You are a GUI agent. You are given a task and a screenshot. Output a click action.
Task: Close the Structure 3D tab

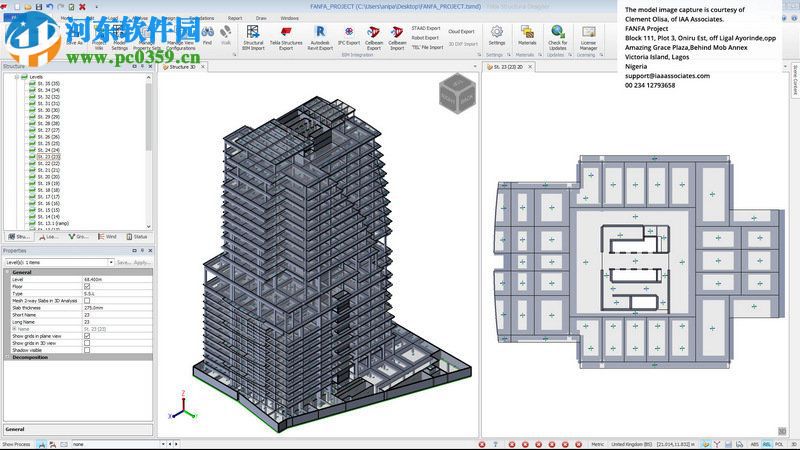pos(203,67)
